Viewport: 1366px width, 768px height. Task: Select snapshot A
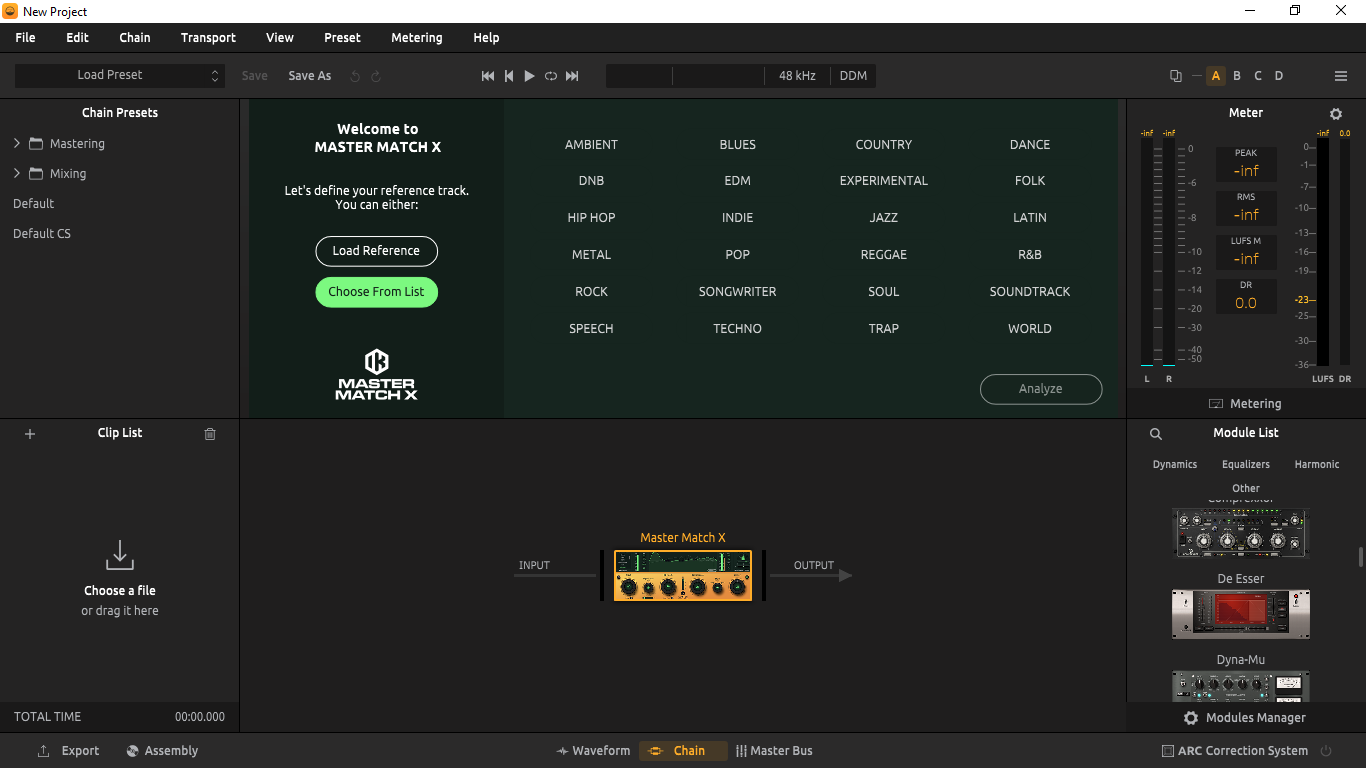point(1216,76)
